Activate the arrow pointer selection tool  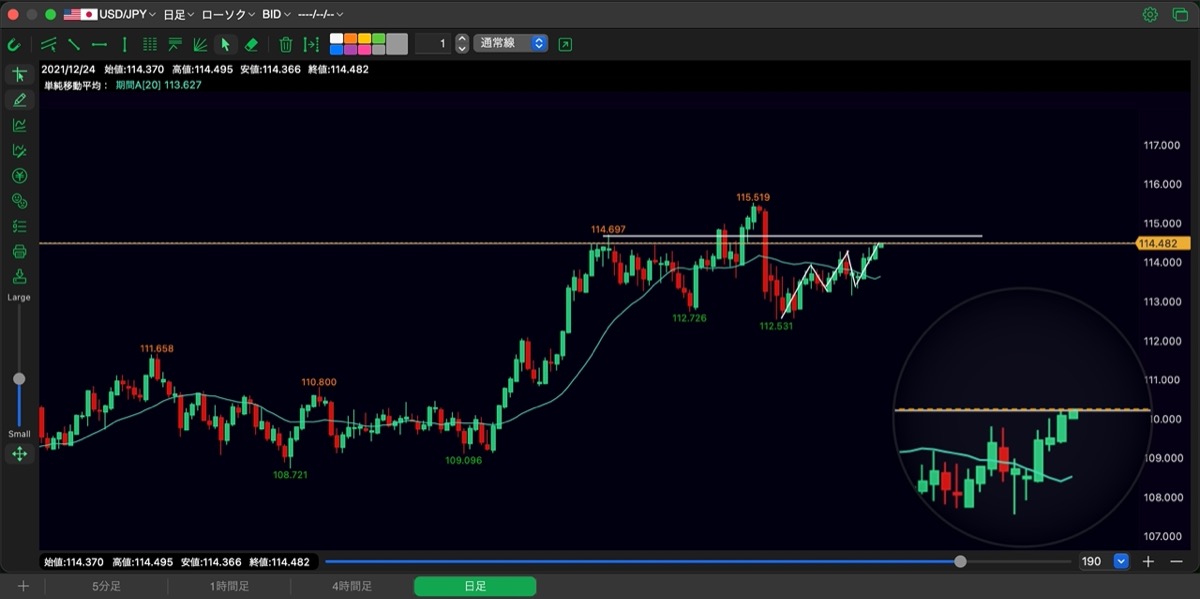(225, 44)
